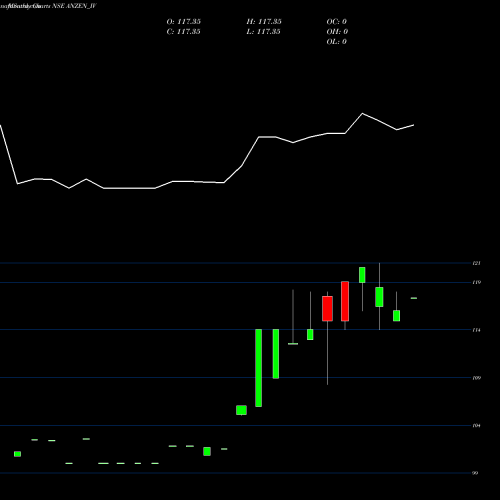The height and width of the screenshot is (500, 500).
Task: Select the 'L: 117.35' low value
Action: 264,32
